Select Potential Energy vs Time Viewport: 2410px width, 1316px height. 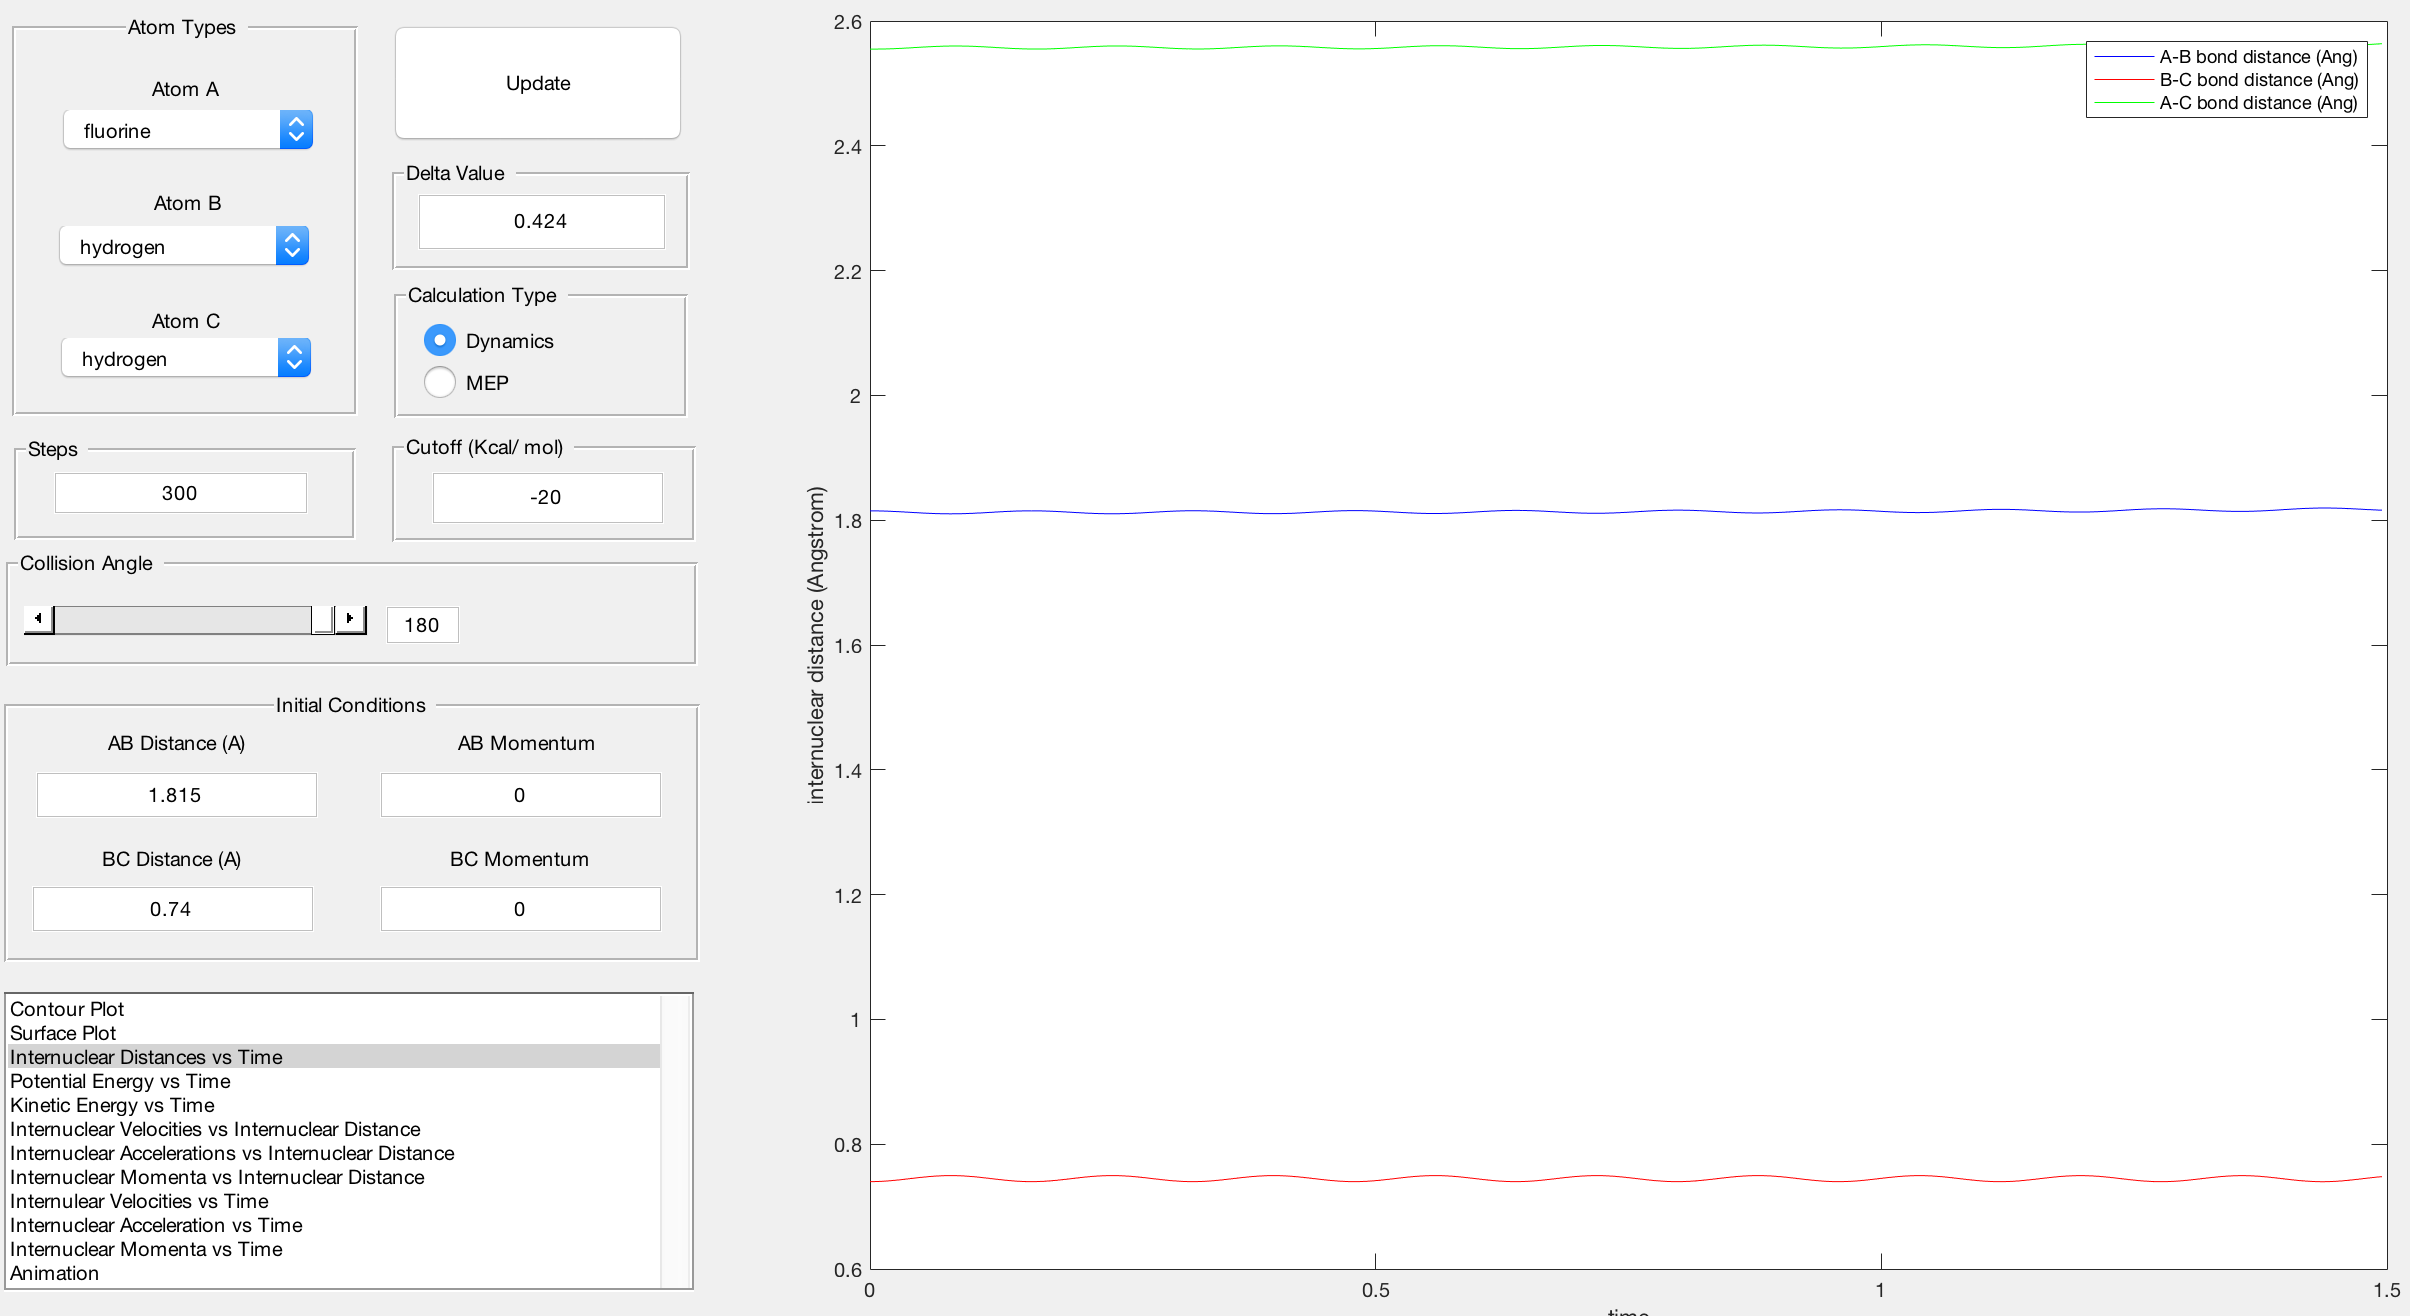pos(334,1081)
